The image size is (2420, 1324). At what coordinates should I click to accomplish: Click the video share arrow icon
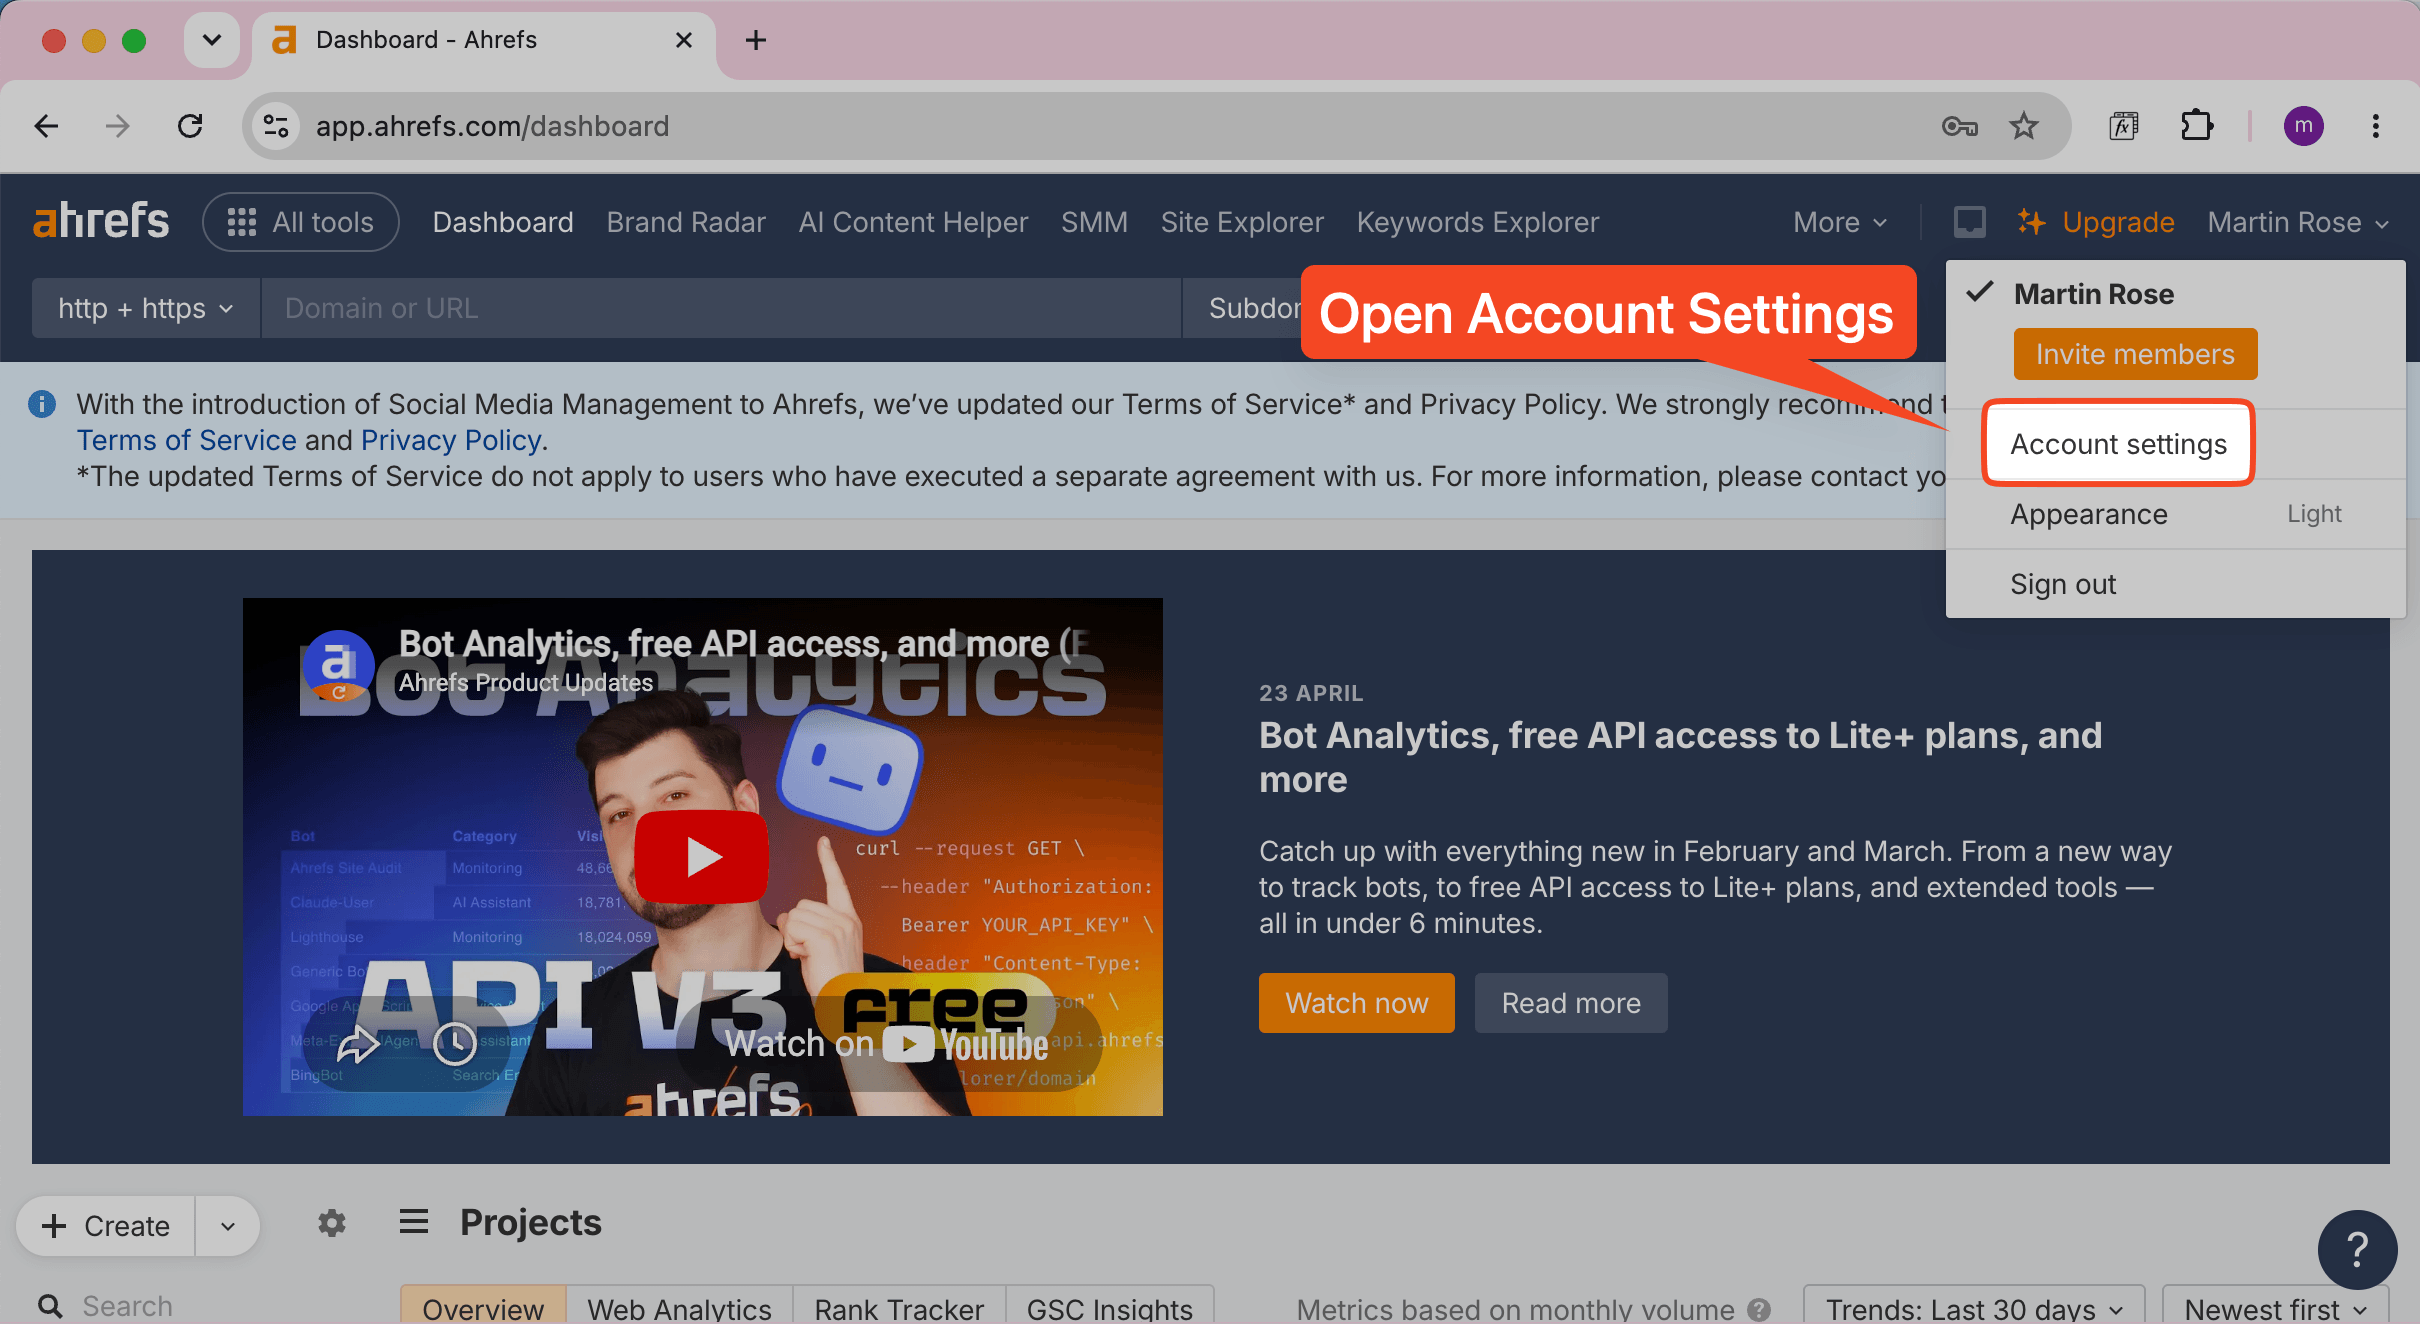[x=357, y=1044]
